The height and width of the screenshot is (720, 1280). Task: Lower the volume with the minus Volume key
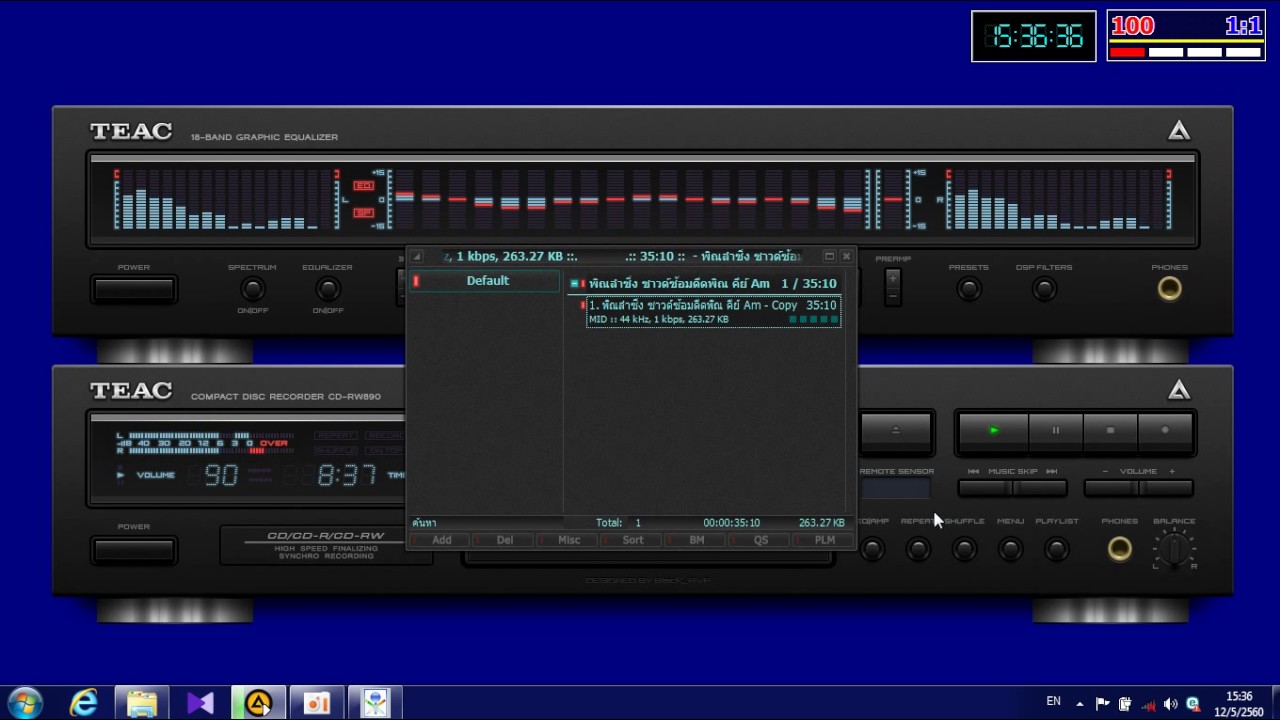coord(1111,488)
